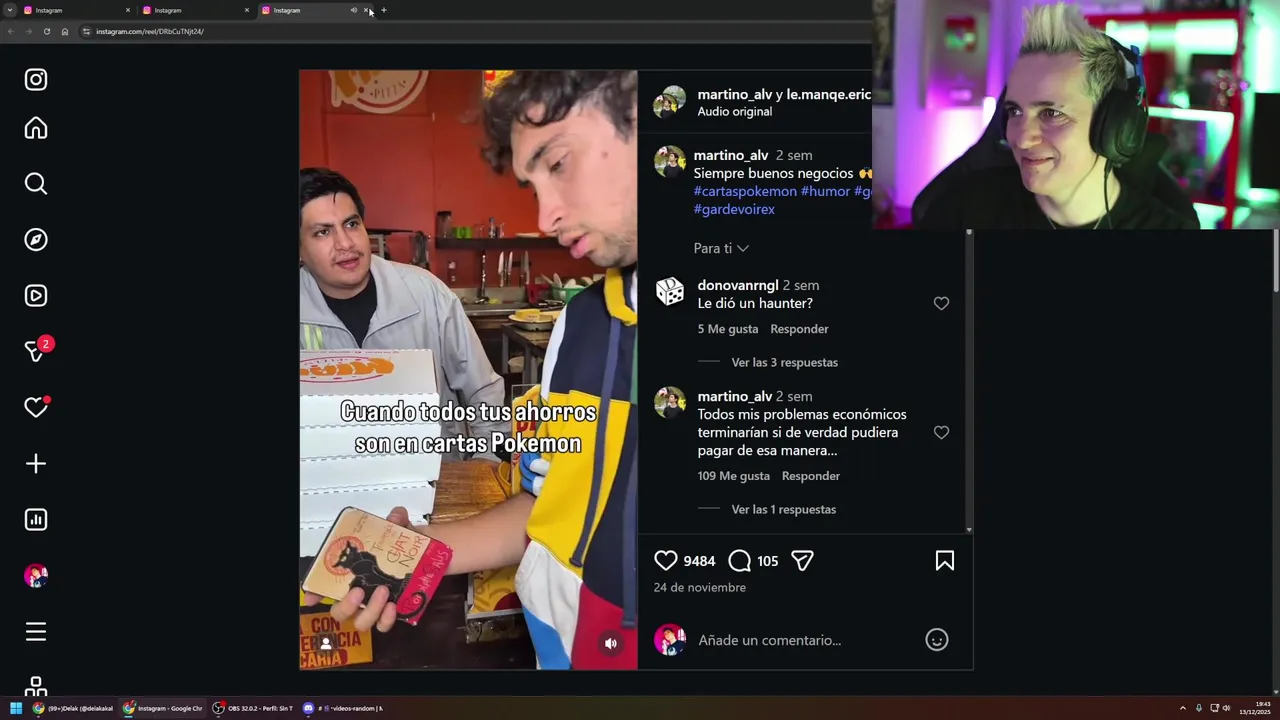Mute the tab via speaker icon
1280x720 pixels.
(354, 10)
